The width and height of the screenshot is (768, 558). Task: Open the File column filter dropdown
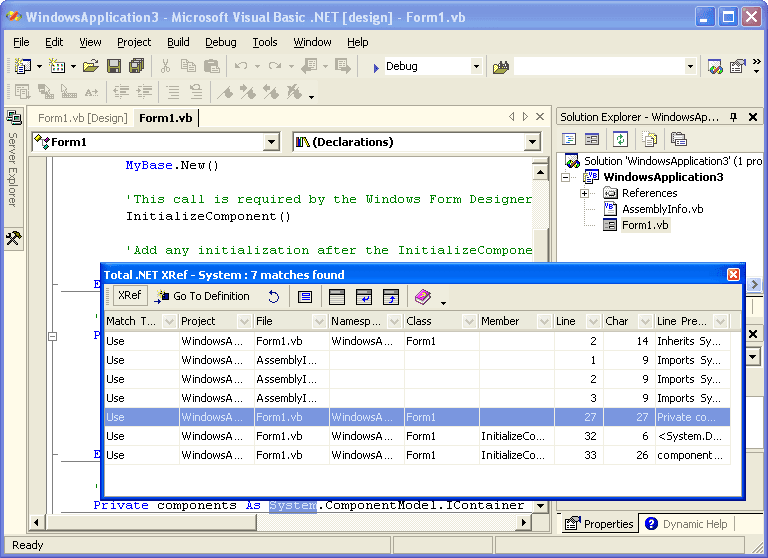(319, 321)
